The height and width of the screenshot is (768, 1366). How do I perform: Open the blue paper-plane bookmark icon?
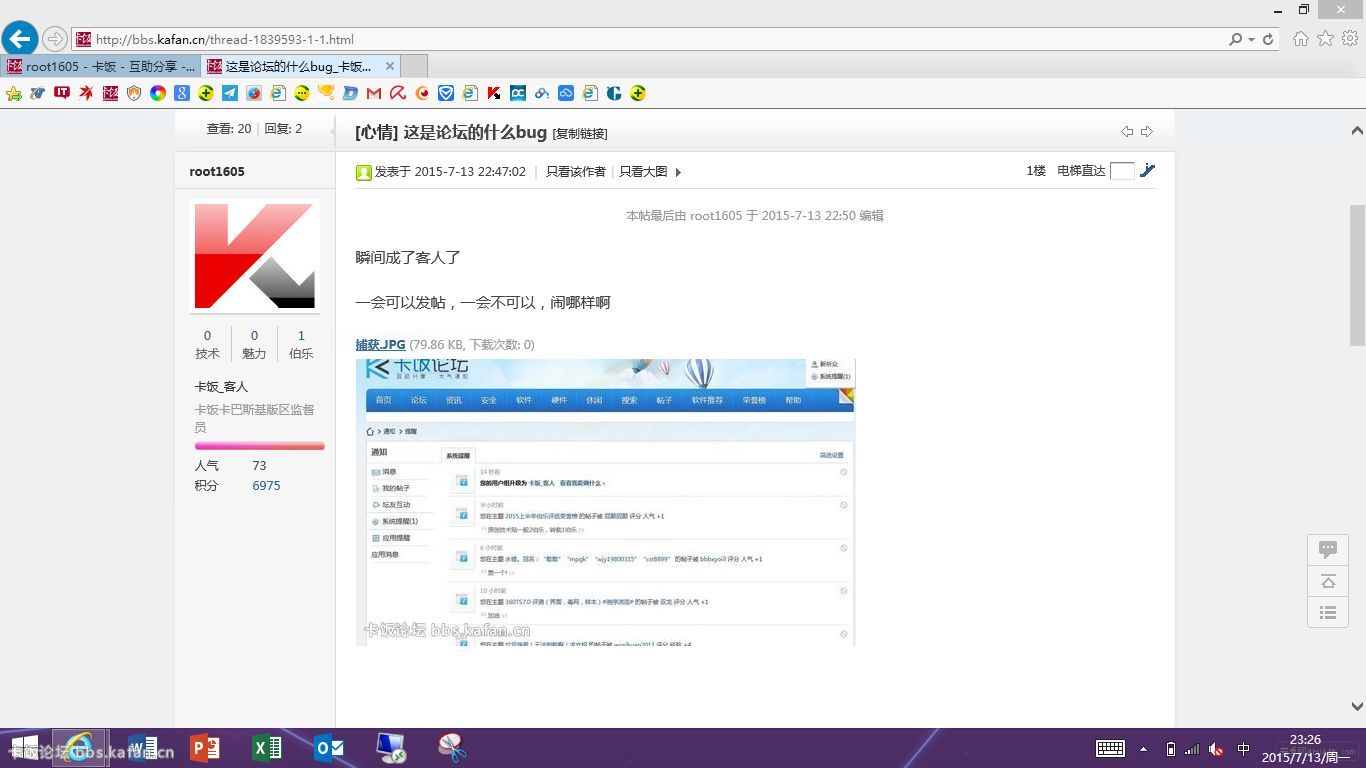point(230,93)
